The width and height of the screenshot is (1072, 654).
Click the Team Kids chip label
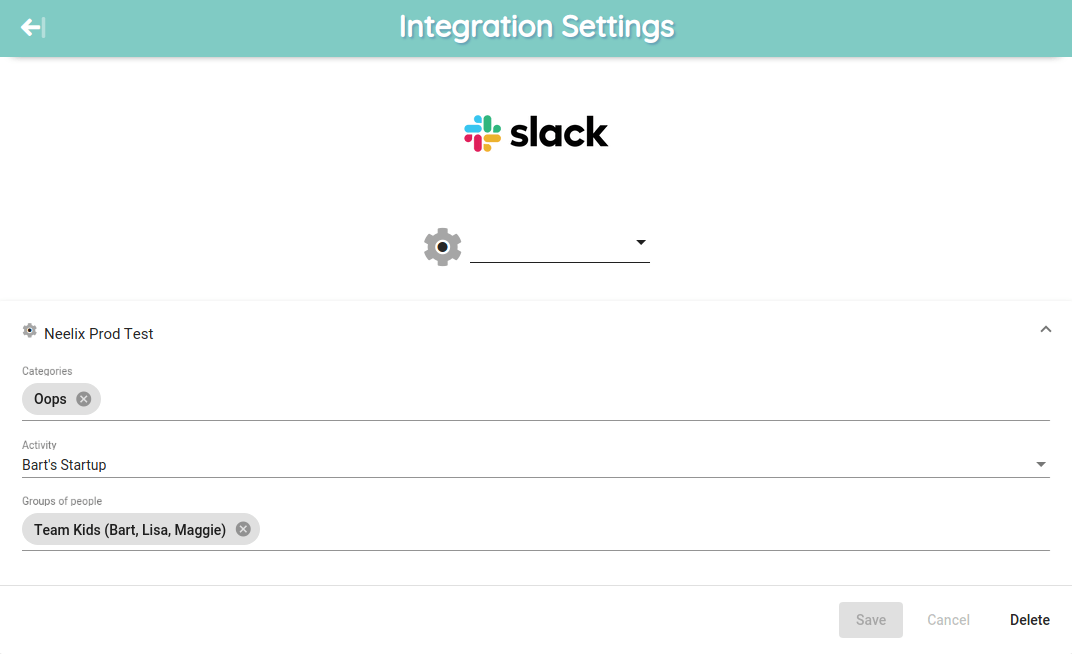[x=130, y=530]
